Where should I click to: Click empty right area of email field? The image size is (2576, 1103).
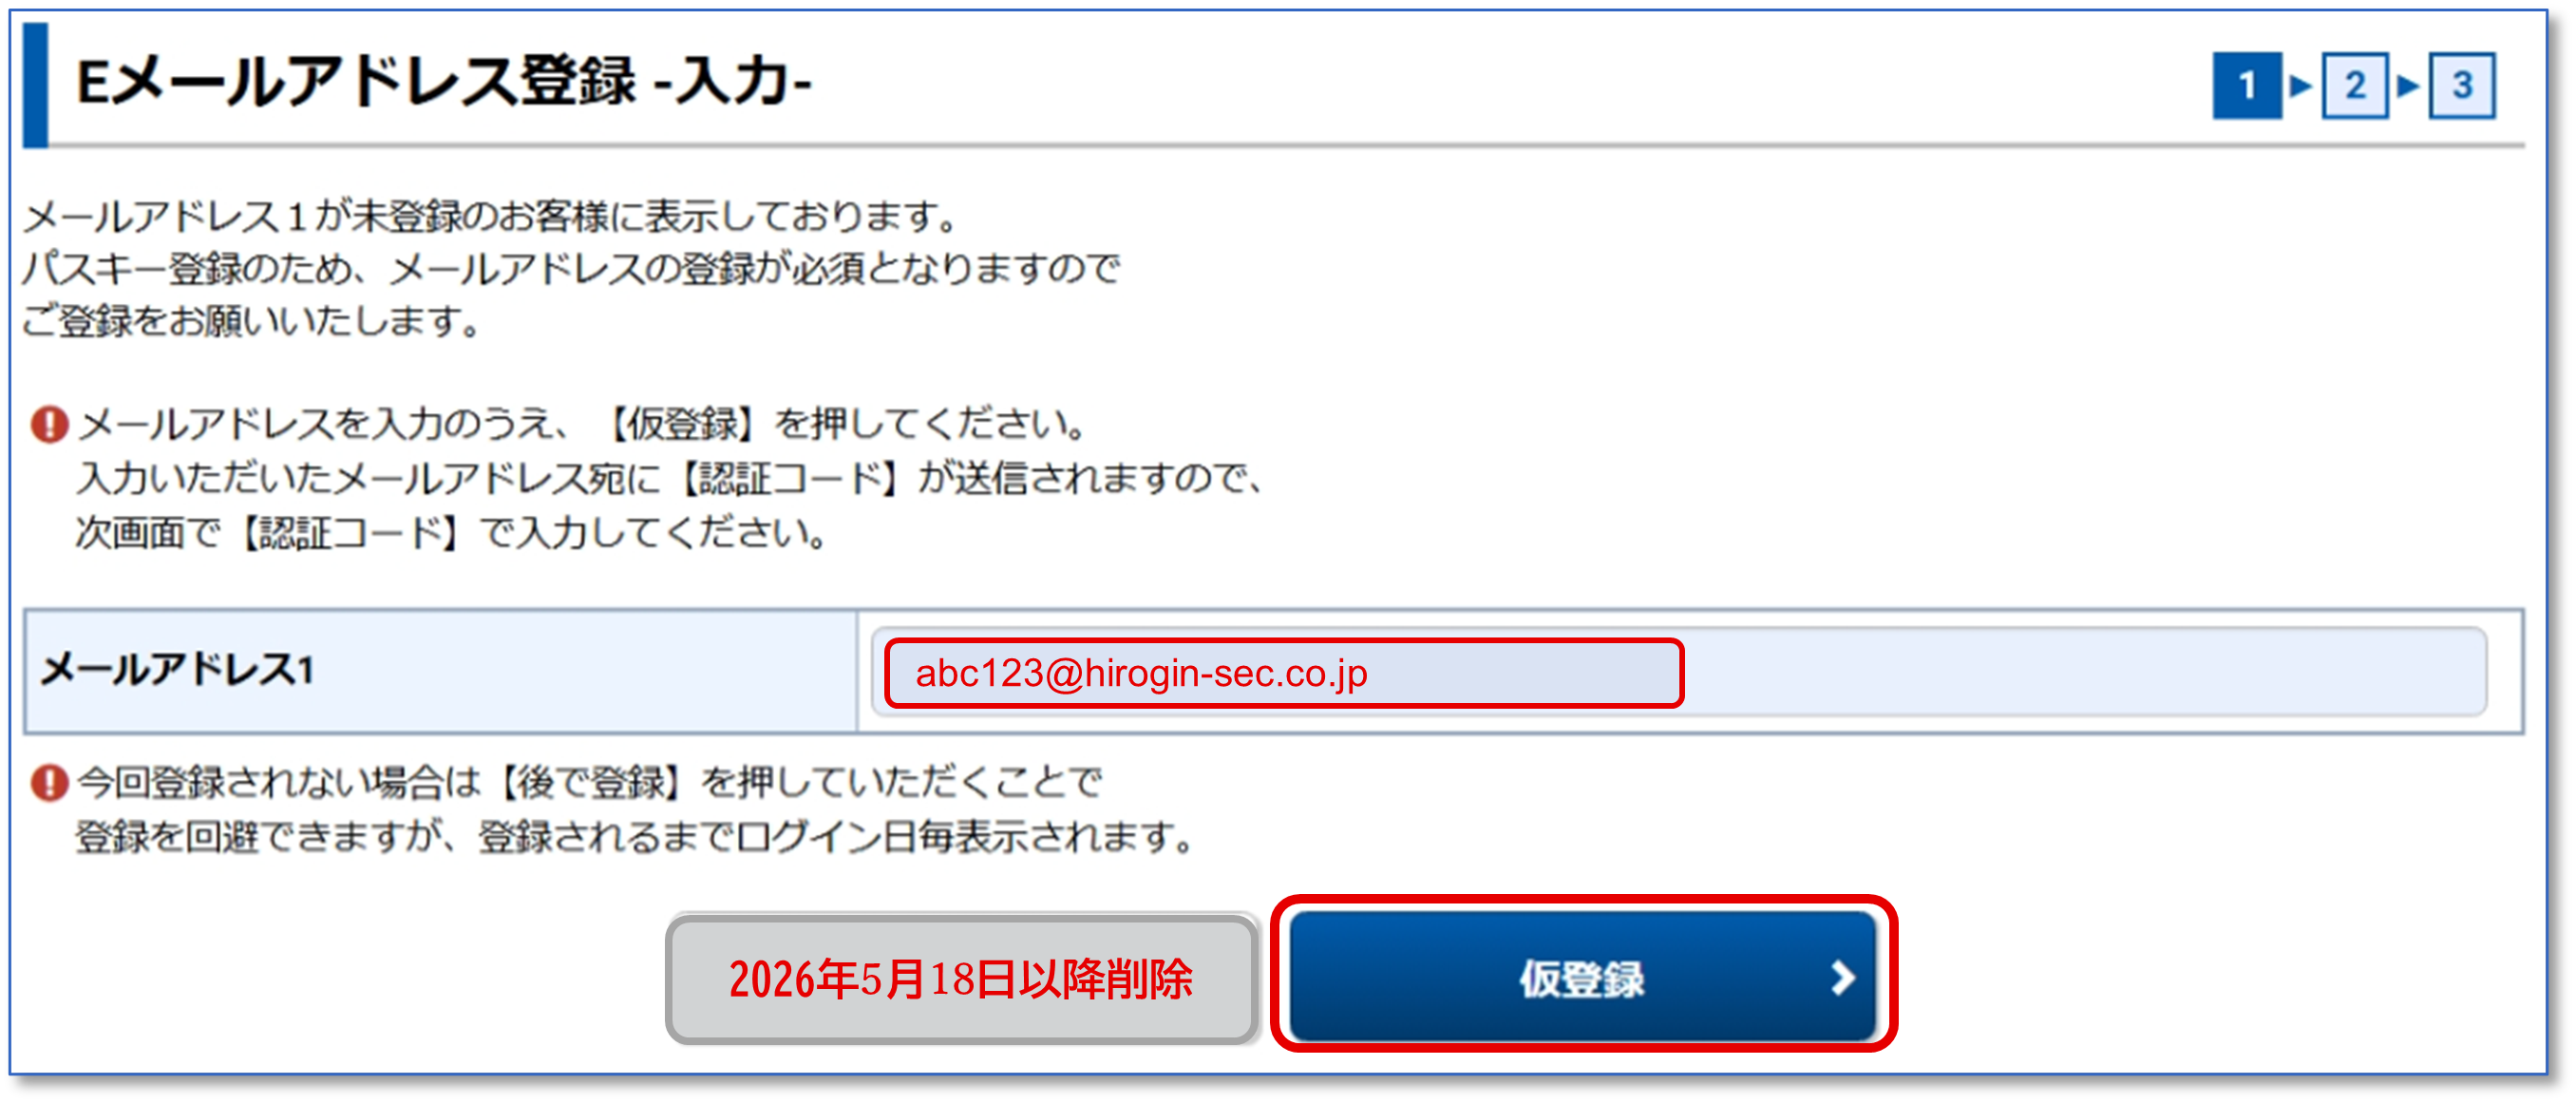pyautogui.click(x=2085, y=672)
